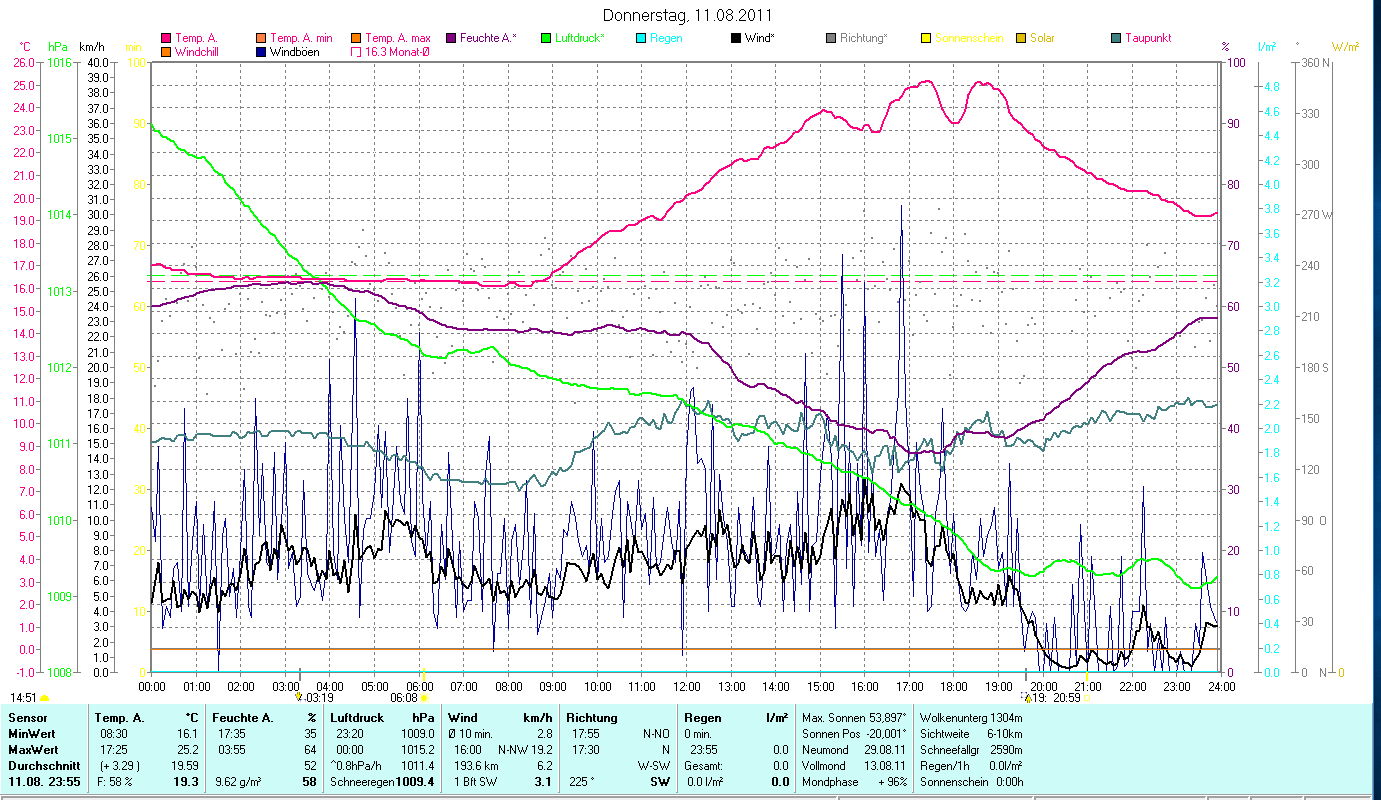Select the purple Feuchte A. legend marker

pyautogui.click(x=451, y=38)
